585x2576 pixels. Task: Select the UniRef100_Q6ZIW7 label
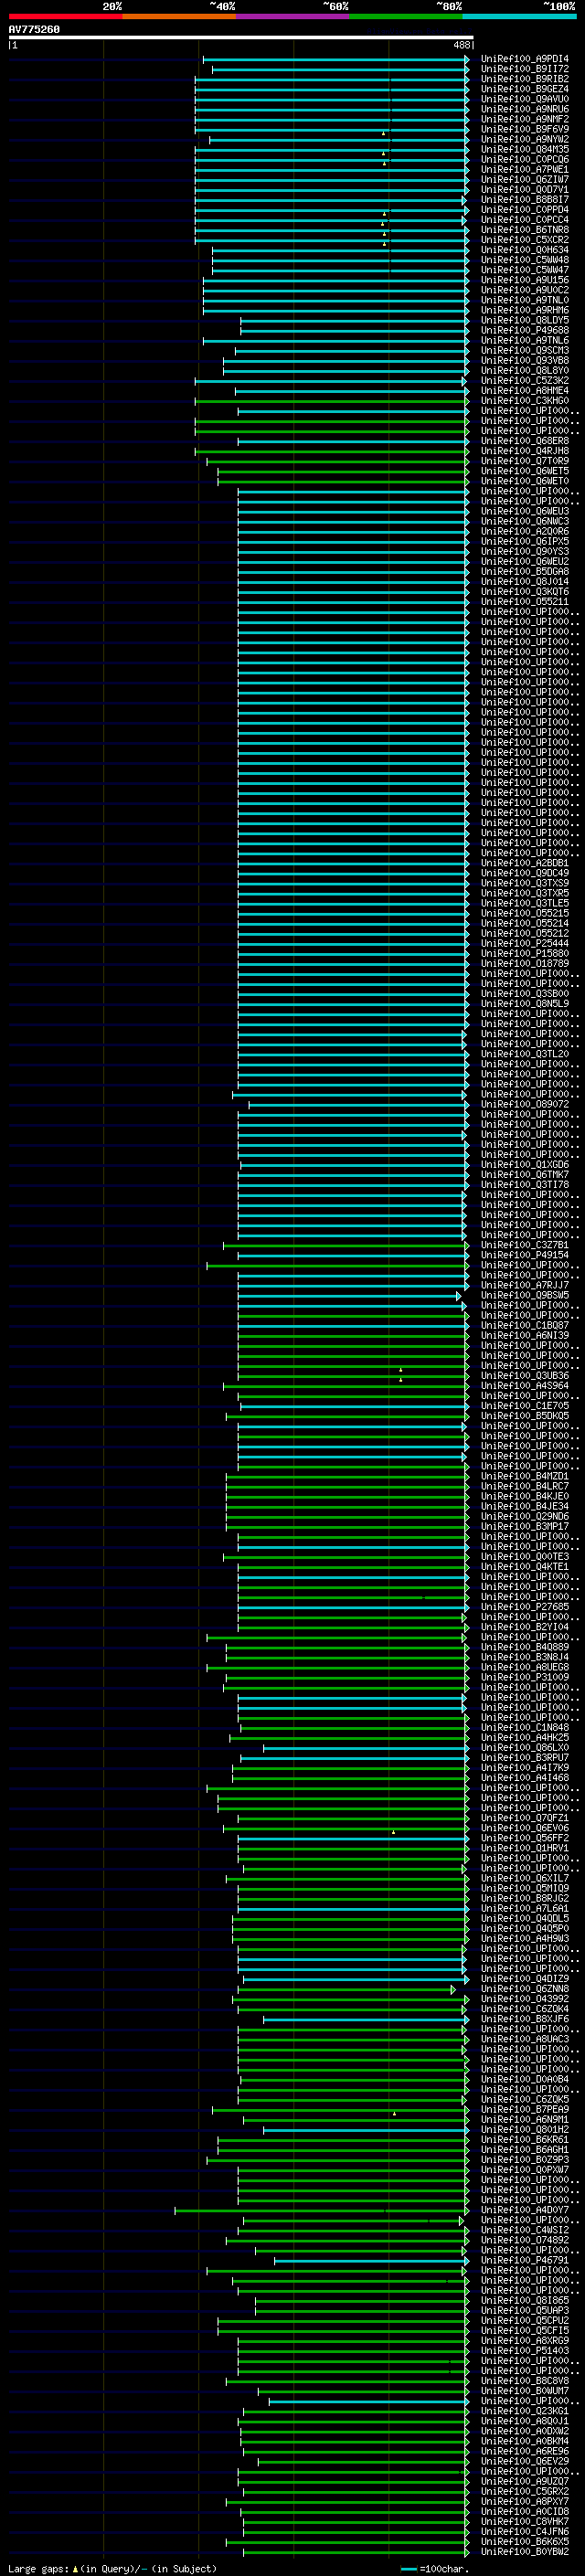(524, 180)
